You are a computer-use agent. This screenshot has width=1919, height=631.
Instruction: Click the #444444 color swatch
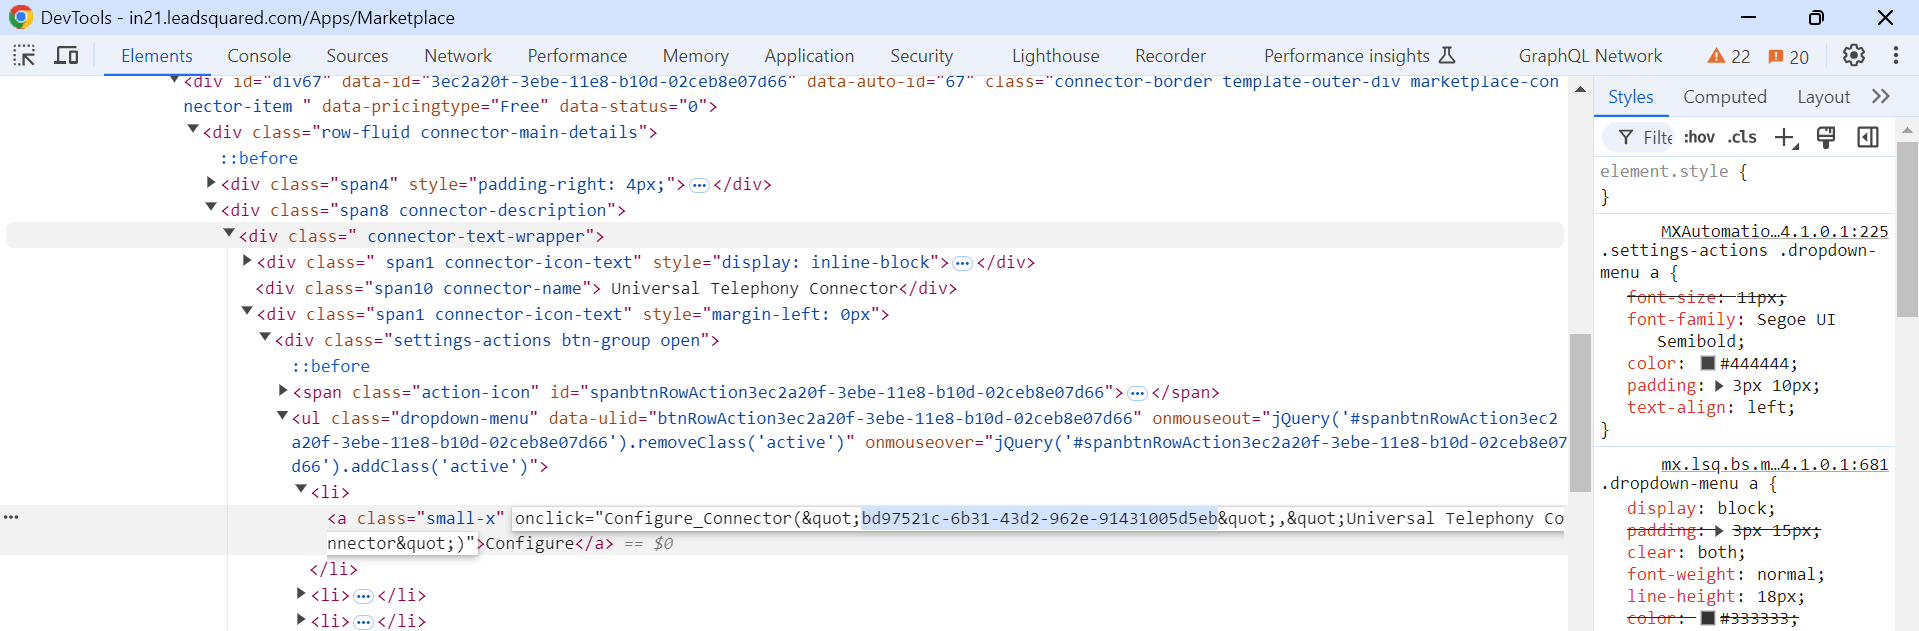pos(1708,363)
